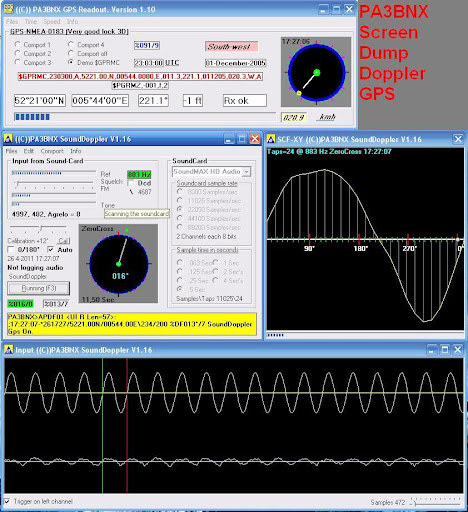This screenshot has width=468, height=512.
Task: Open Info menu in GPS Readout
Action: [72, 21]
